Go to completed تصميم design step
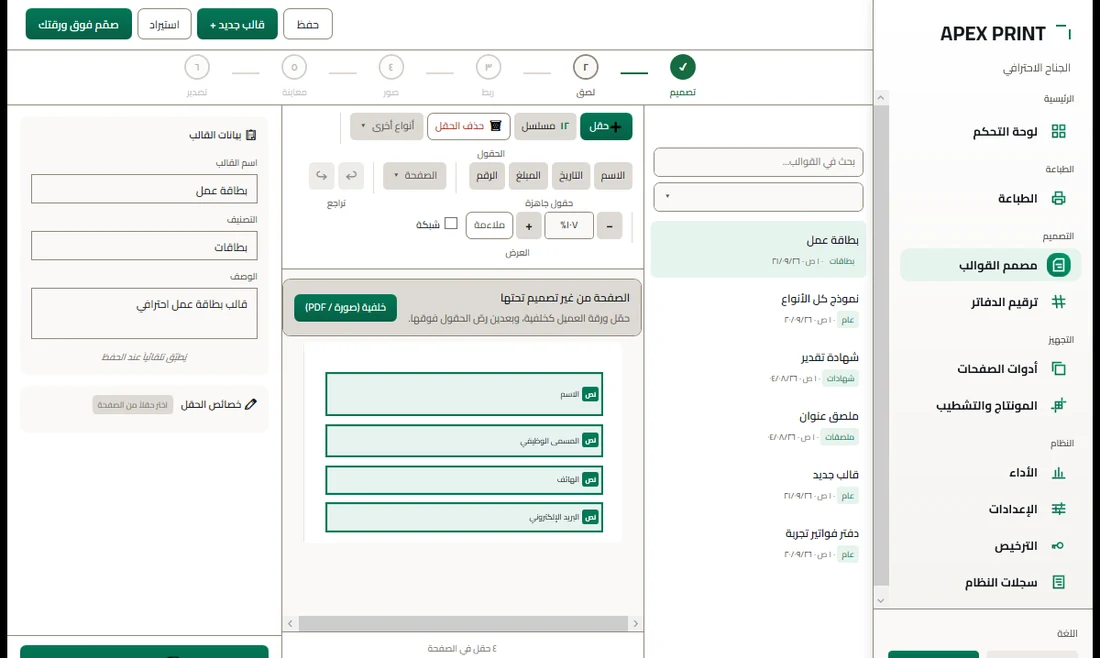The height and width of the screenshot is (658, 1100). click(x=683, y=67)
